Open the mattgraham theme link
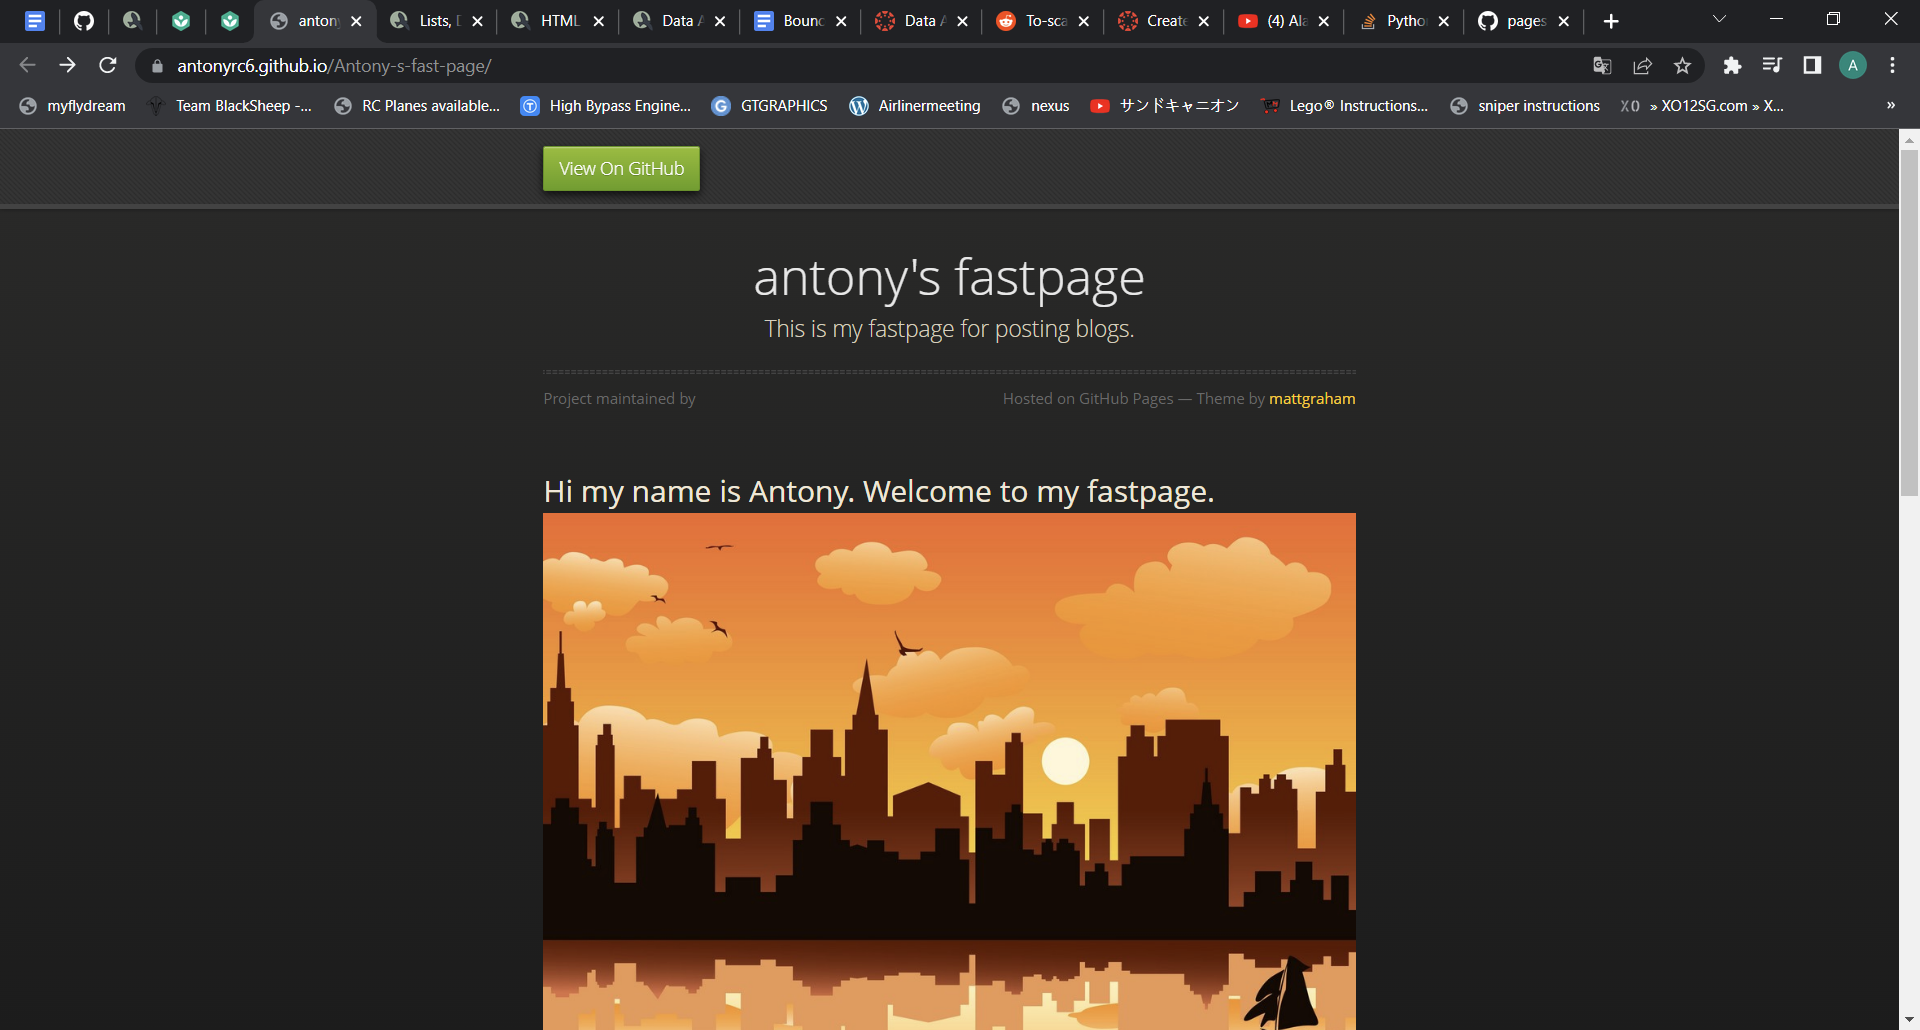Screen dimensions: 1920x1030 [x=1312, y=399]
